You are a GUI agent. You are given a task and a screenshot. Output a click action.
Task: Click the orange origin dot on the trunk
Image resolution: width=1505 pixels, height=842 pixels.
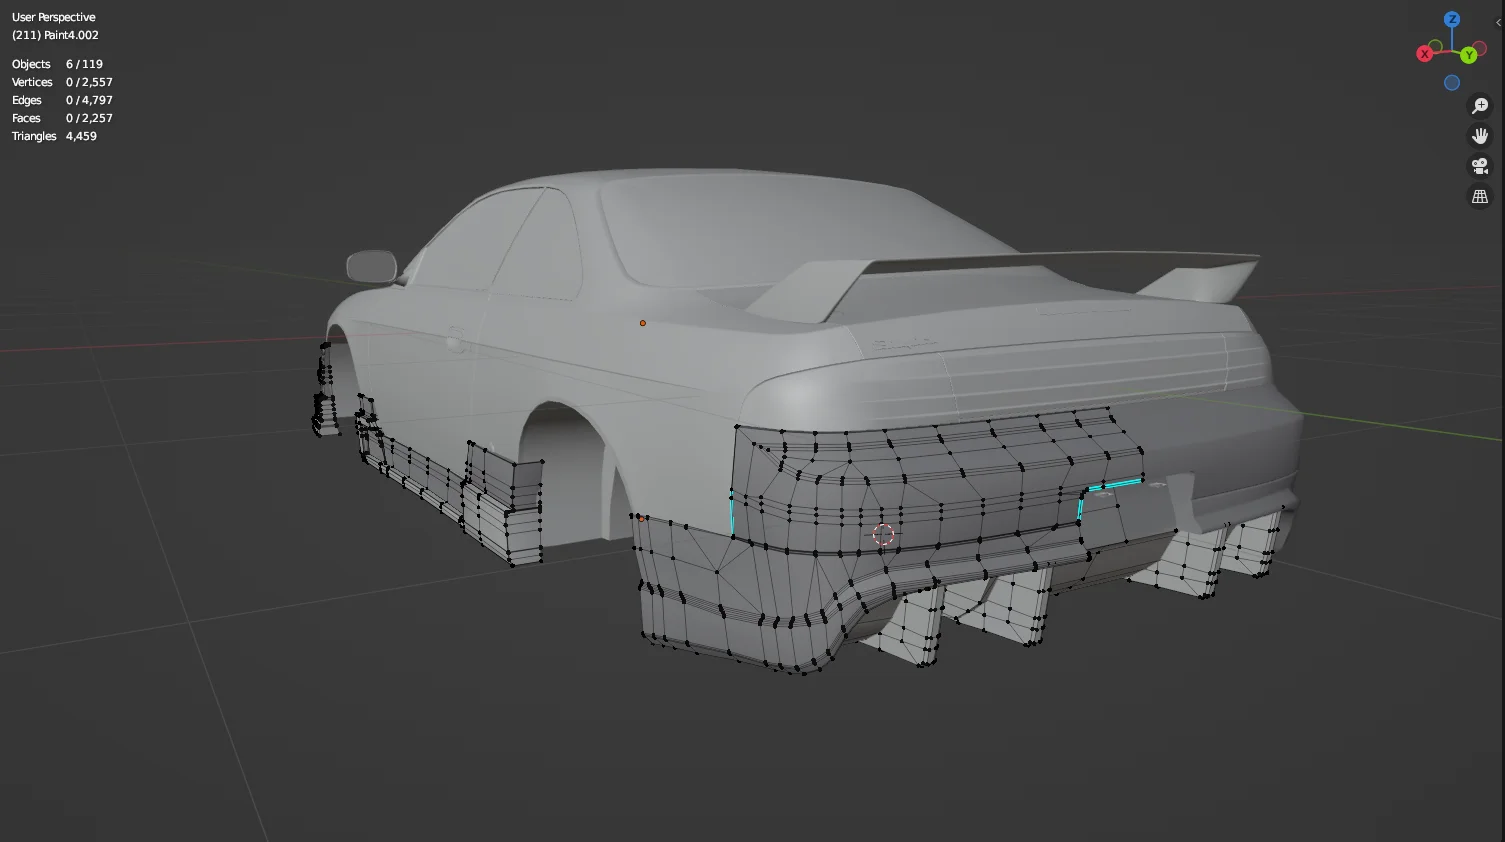[642, 322]
